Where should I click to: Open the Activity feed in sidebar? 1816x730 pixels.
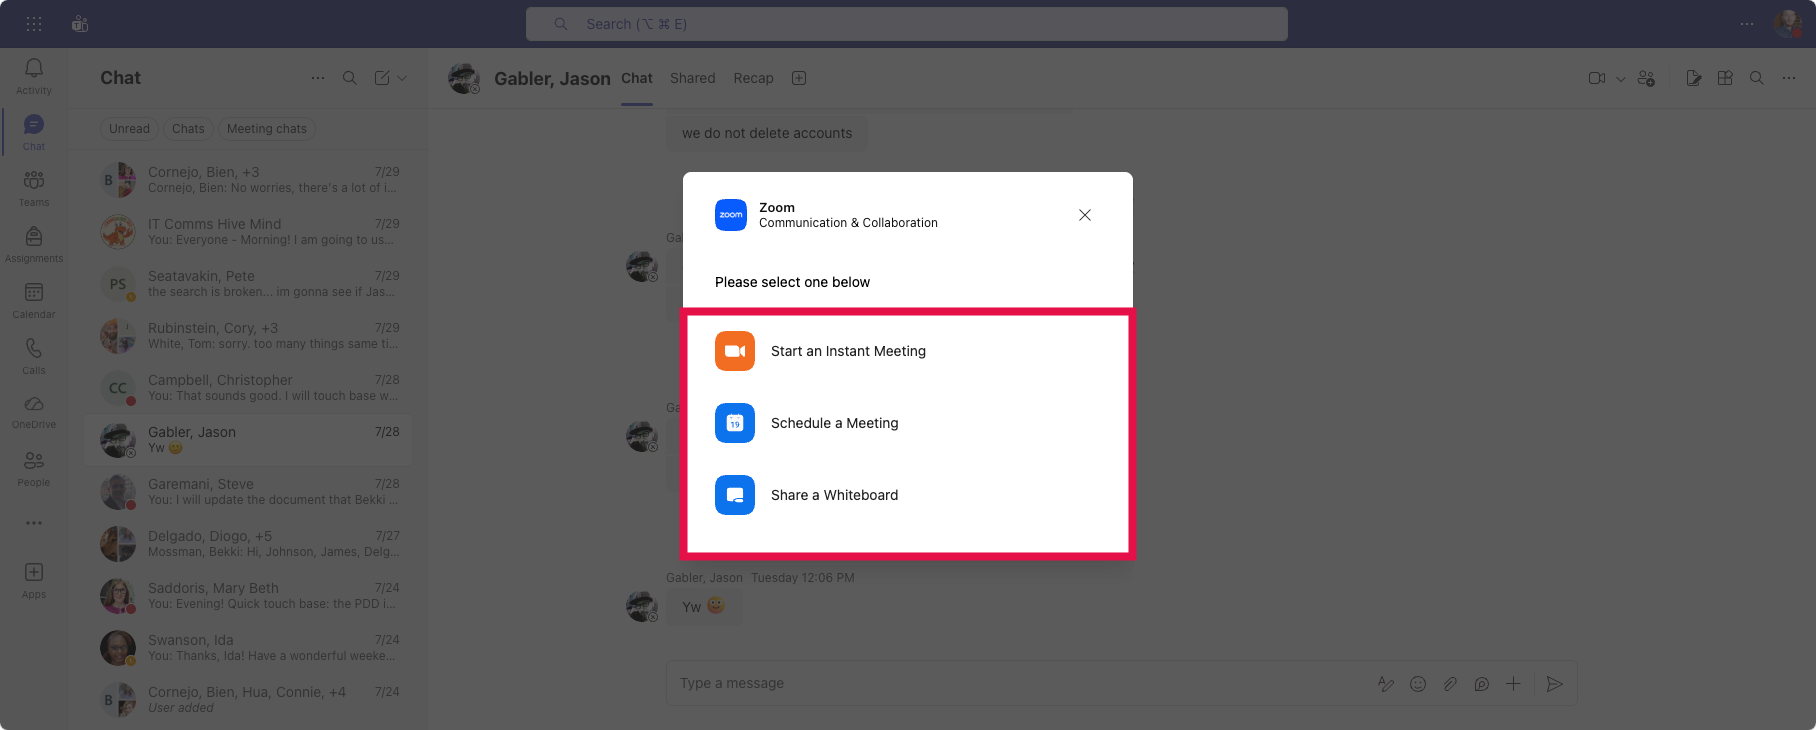point(34,76)
